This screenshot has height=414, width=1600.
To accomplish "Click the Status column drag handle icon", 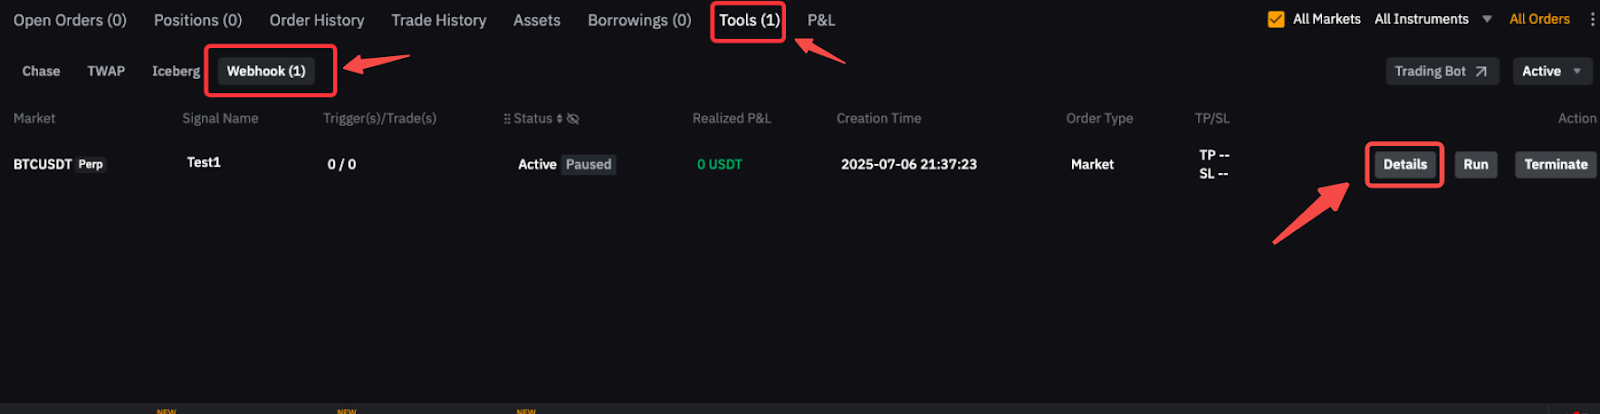I will (507, 119).
